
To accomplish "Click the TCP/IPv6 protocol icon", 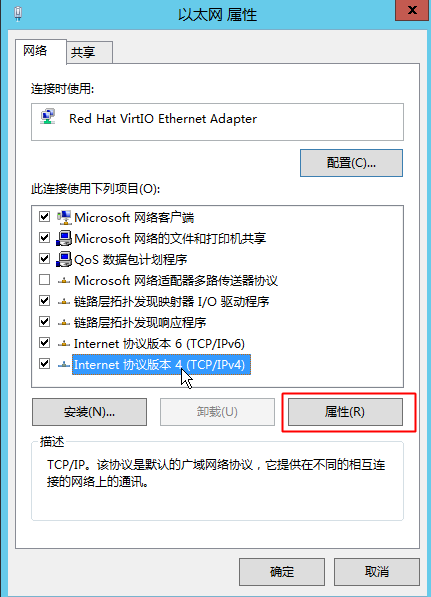I will pos(64,344).
